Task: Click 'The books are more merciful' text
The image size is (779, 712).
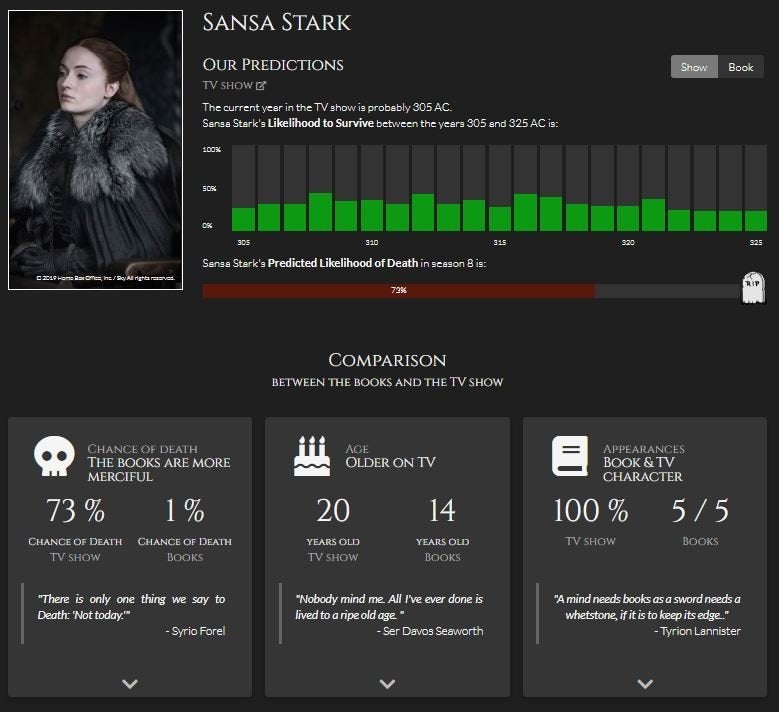Action: [159, 470]
